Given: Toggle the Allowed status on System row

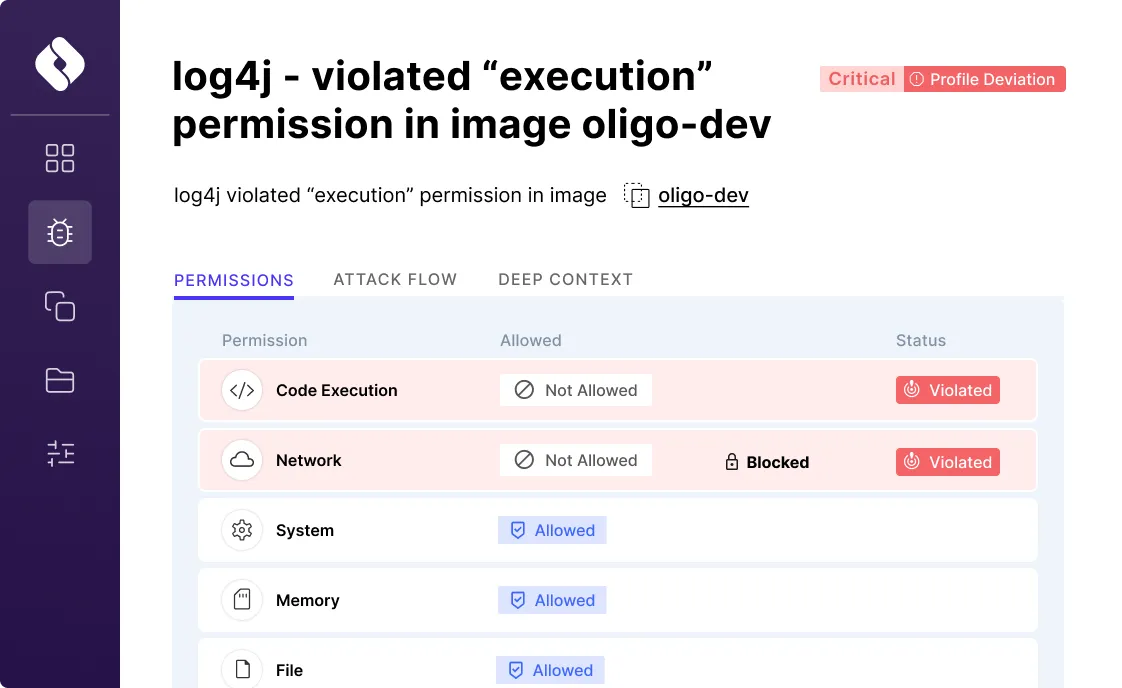Looking at the screenshot, I should 552,530.
